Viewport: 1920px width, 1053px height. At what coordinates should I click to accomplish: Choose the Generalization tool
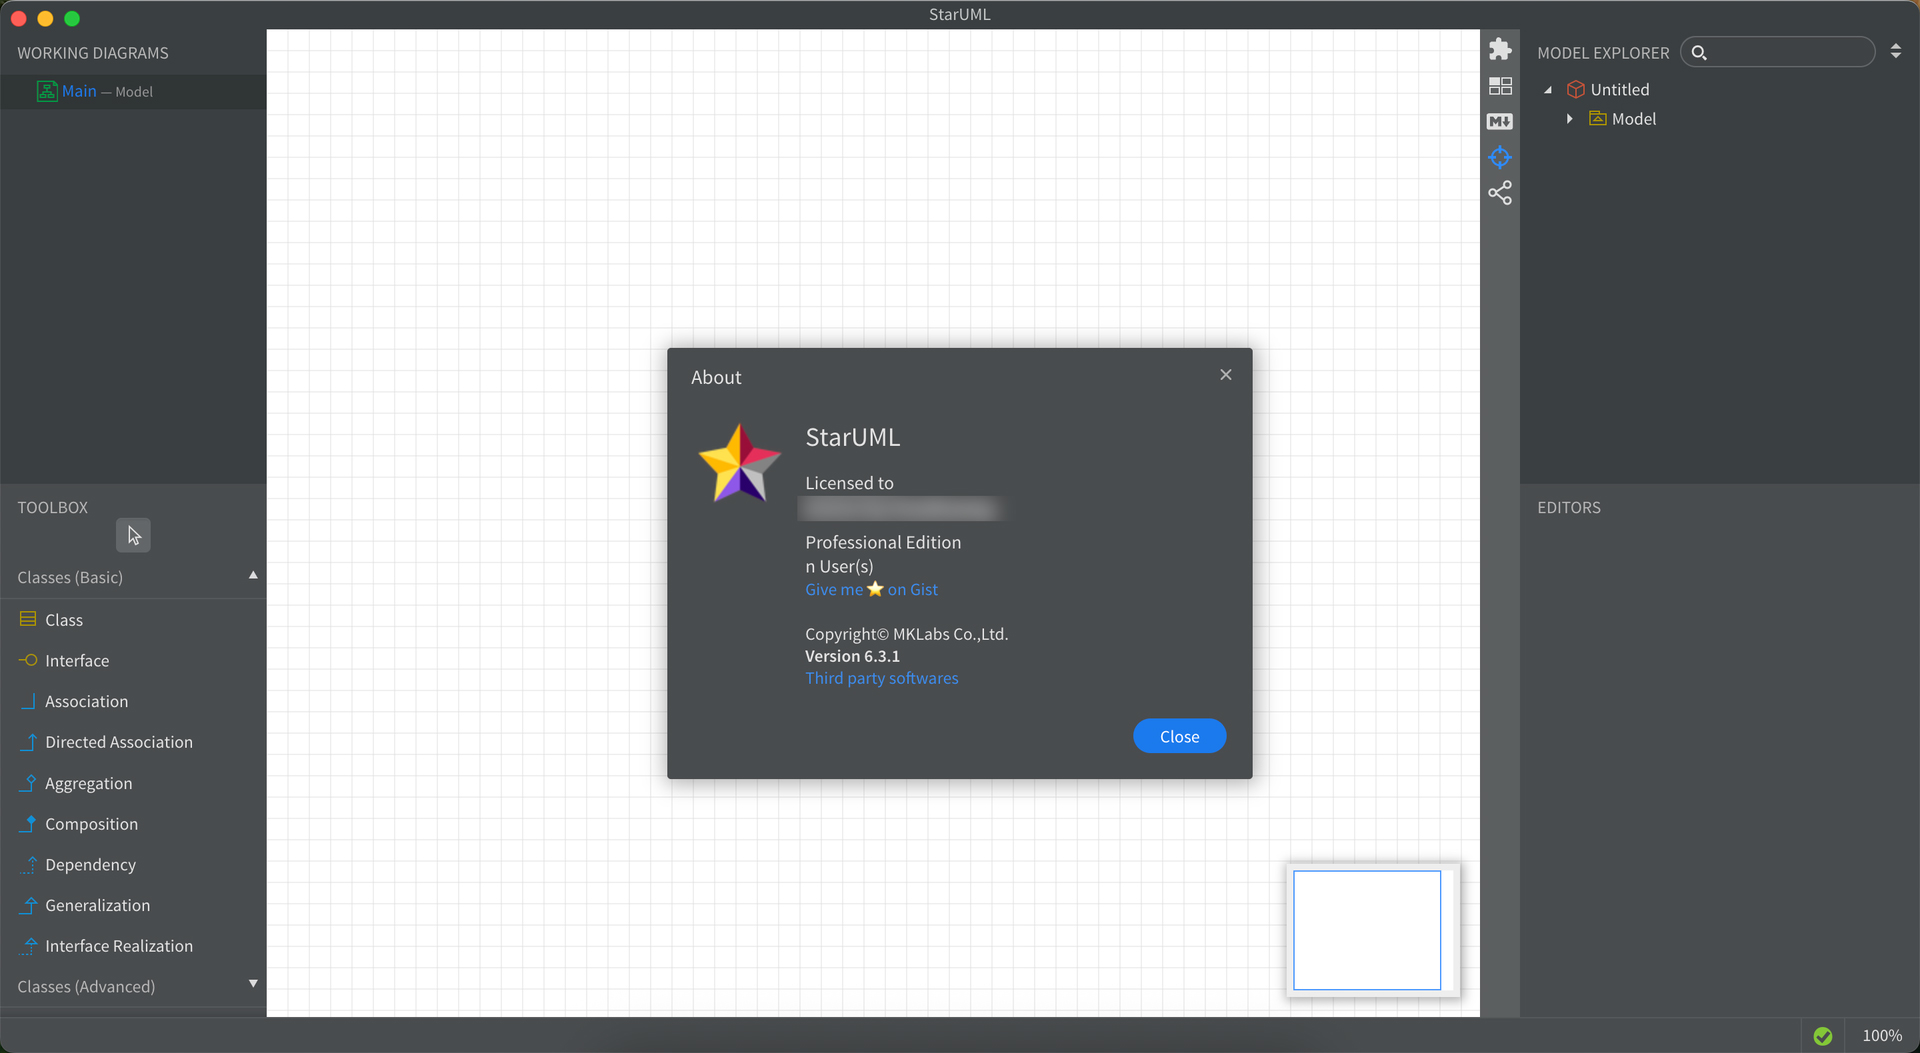[98, 905]
